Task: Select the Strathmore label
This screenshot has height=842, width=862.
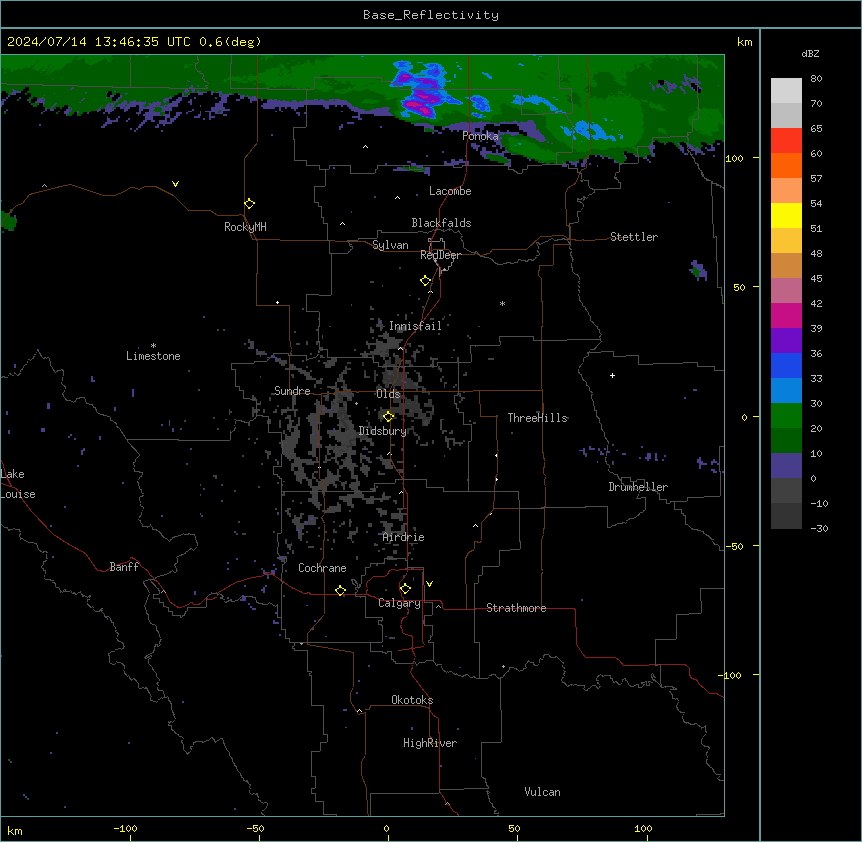Action: (x=516, y=608)
